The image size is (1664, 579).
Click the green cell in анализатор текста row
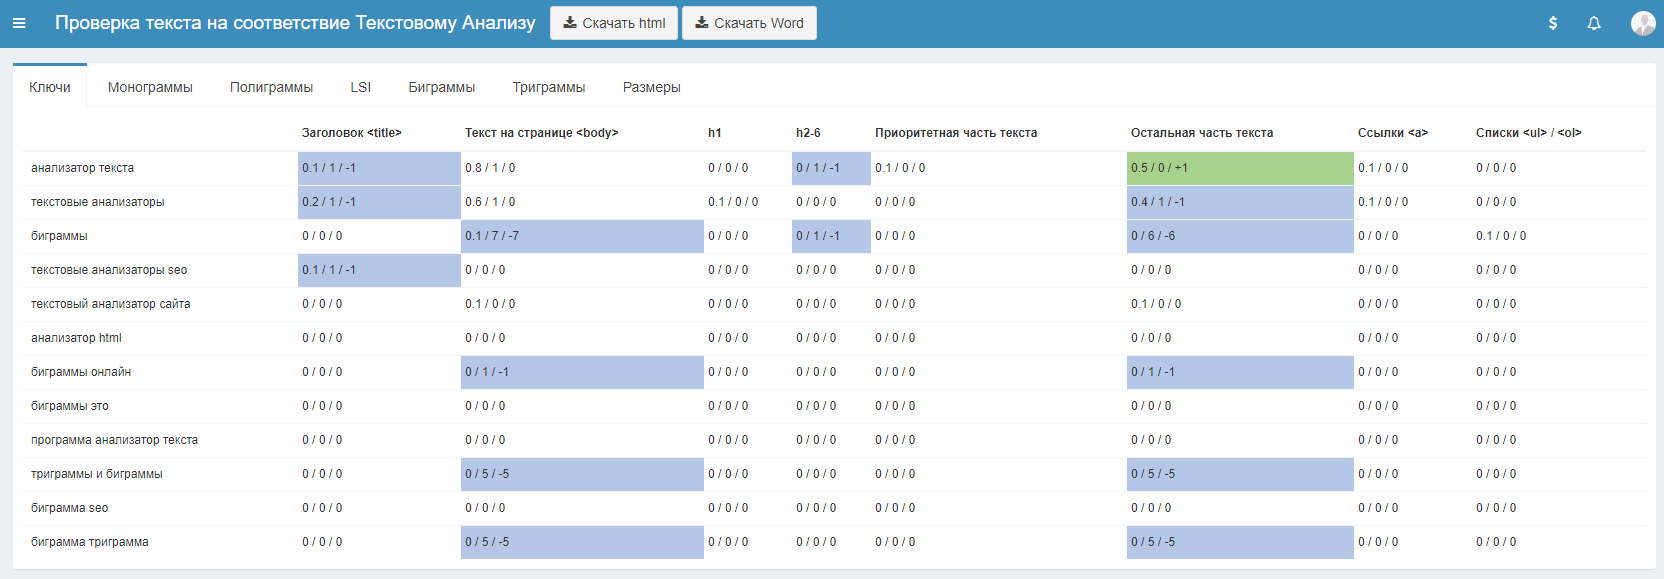1239,168
